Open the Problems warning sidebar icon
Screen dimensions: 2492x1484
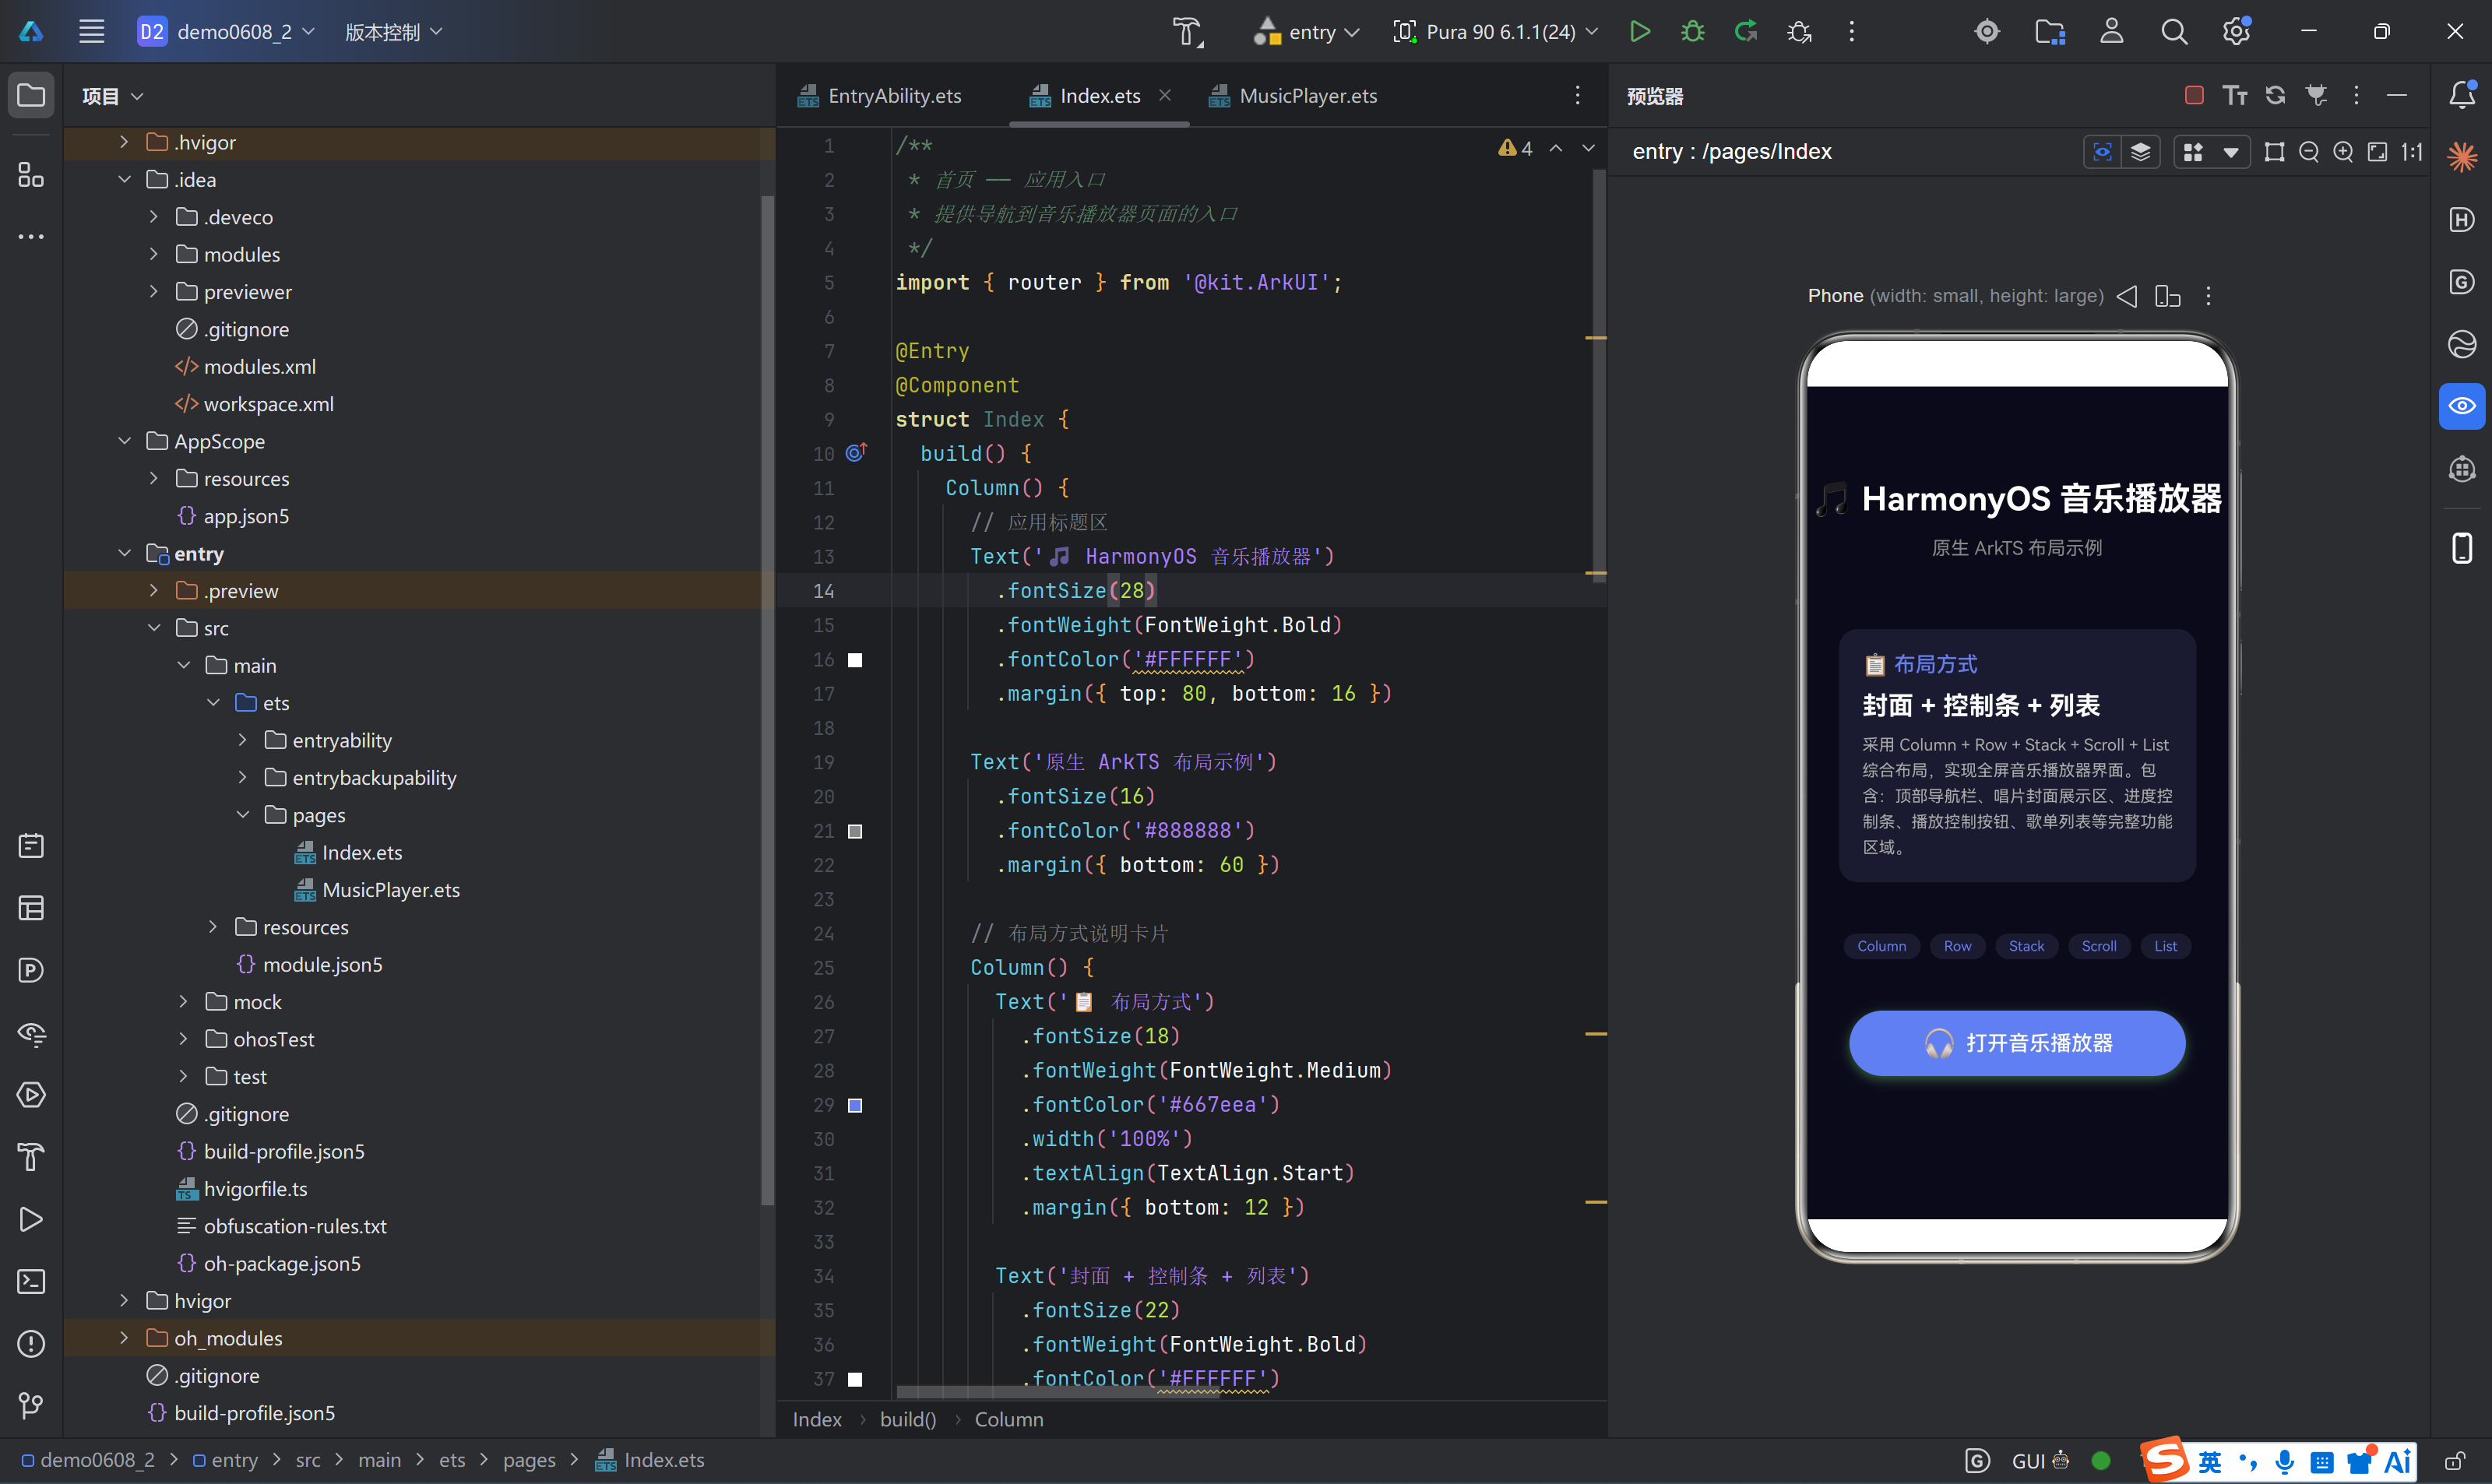coord(32,1344)
